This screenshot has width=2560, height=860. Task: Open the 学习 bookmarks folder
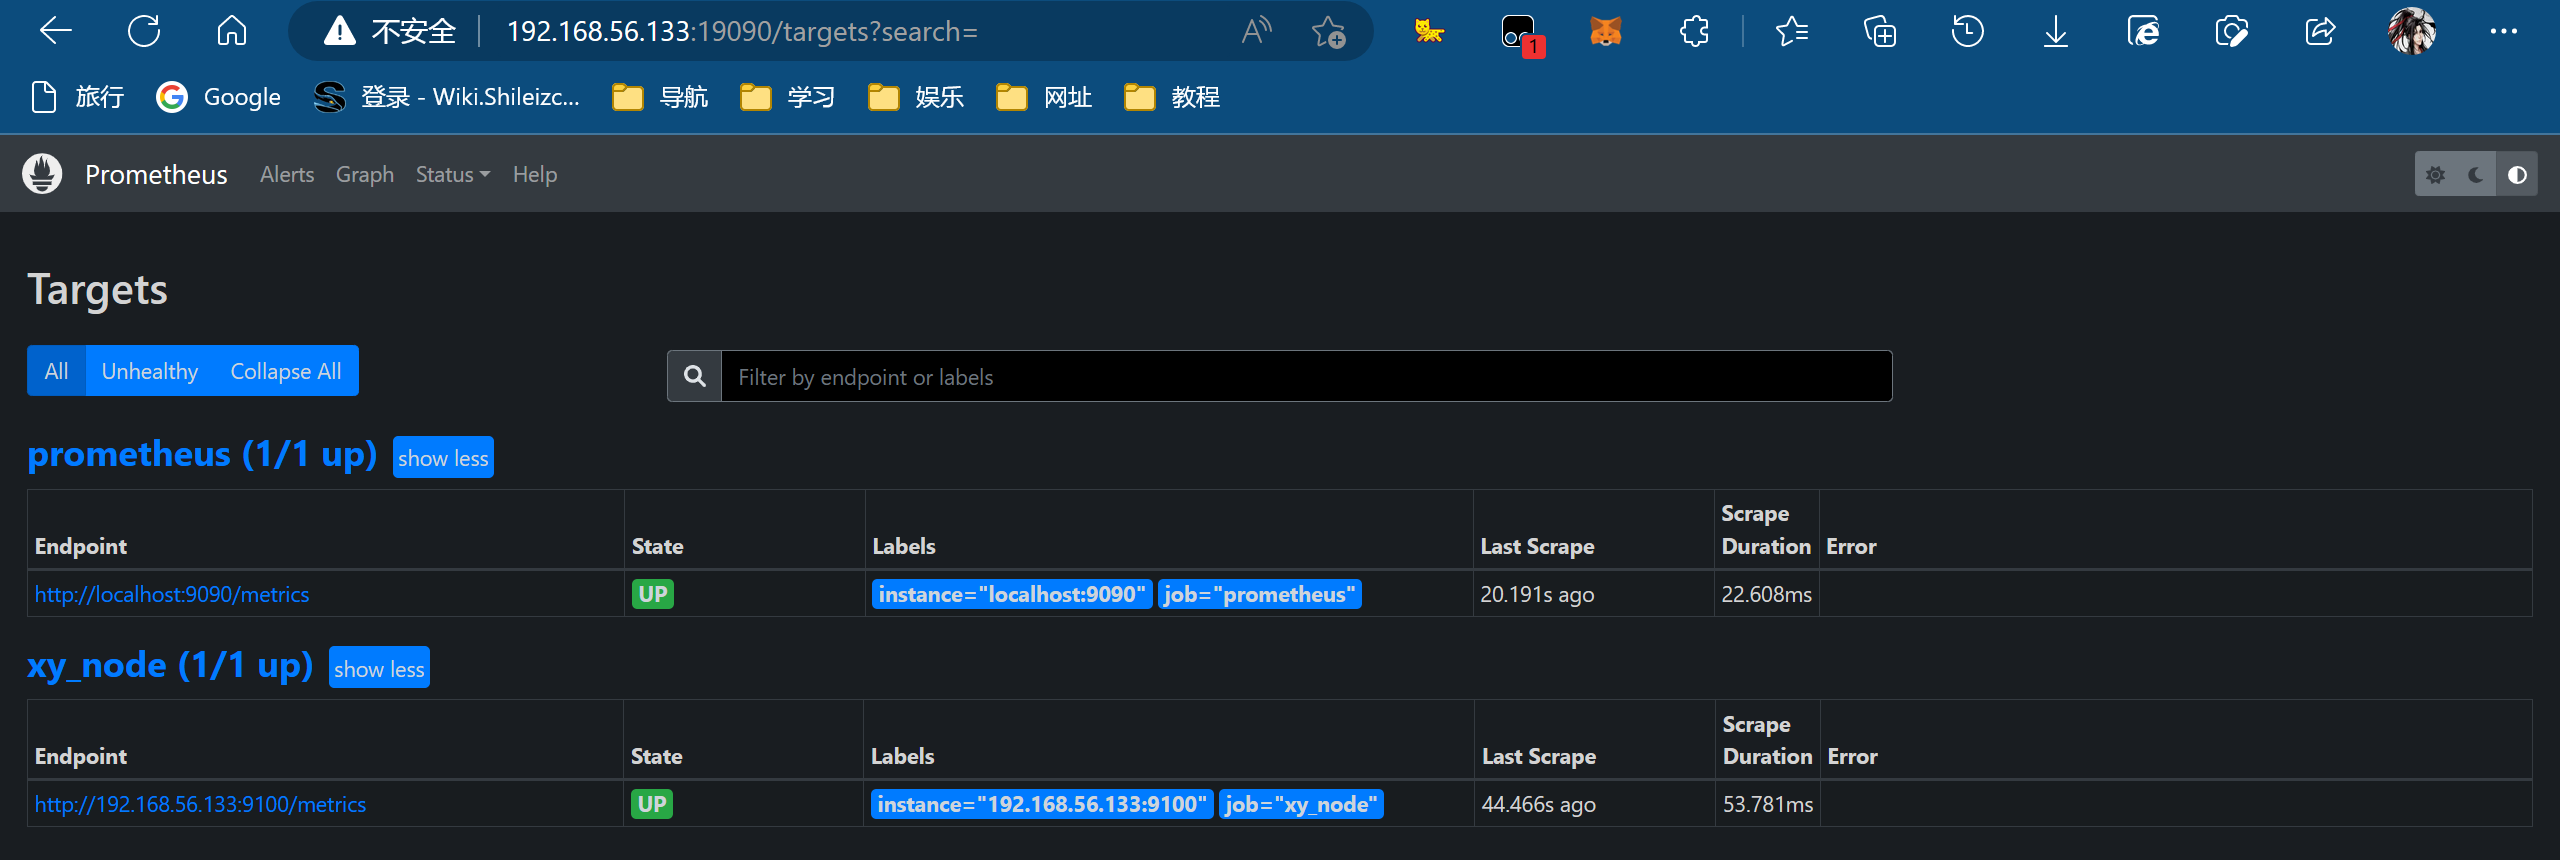click(x=788, y=97)
